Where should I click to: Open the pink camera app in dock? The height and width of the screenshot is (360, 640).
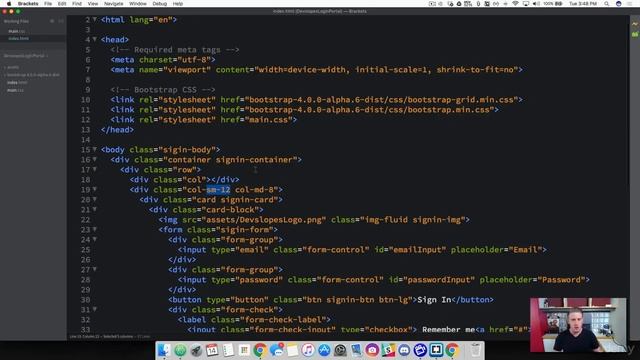pos(372,350)
